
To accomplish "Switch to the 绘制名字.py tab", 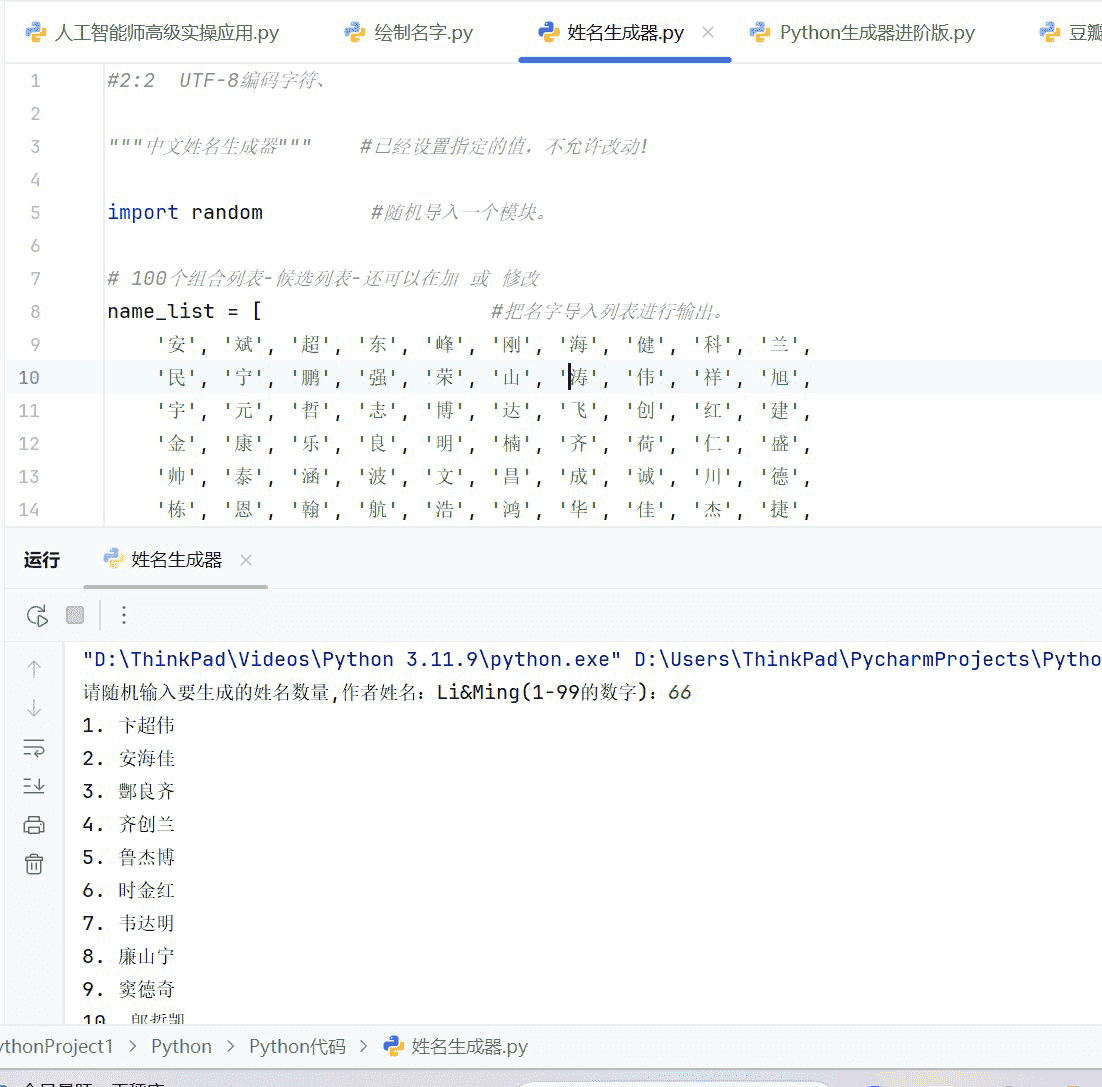I will [x=408, y=32].
